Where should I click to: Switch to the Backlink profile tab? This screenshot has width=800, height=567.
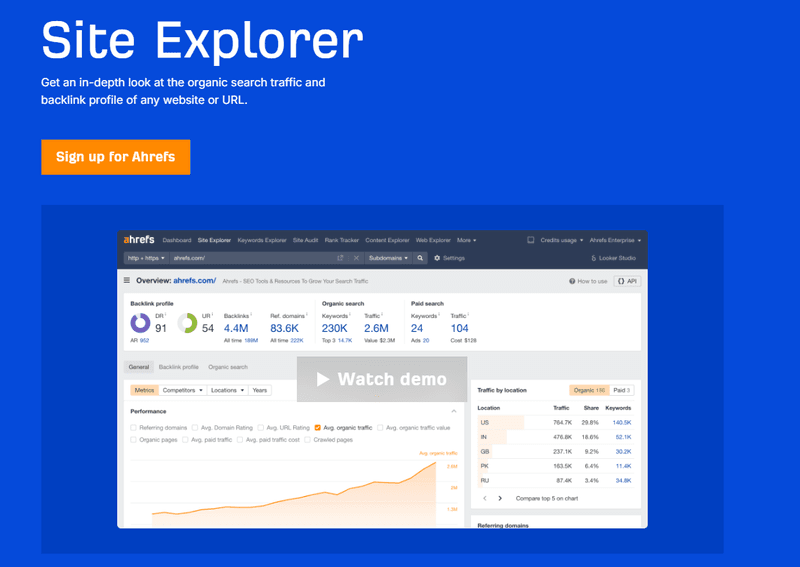178,367
